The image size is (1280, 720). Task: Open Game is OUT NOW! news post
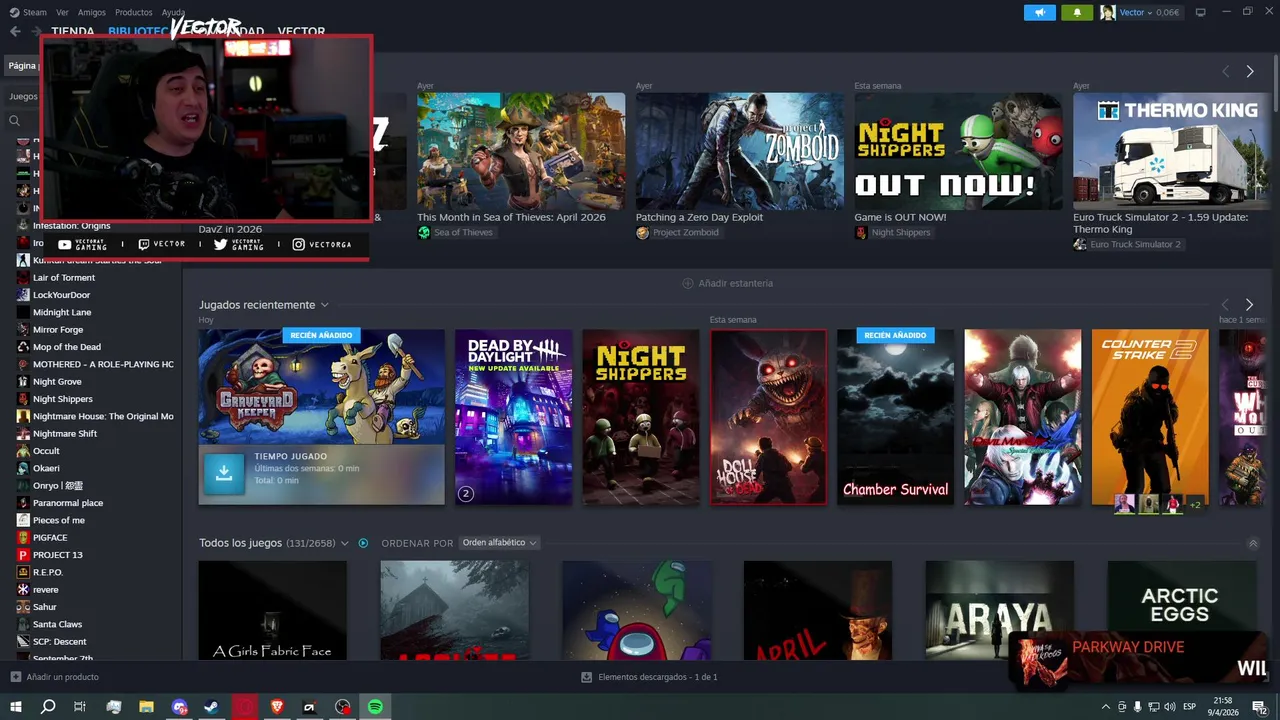(x=900, y=217)
